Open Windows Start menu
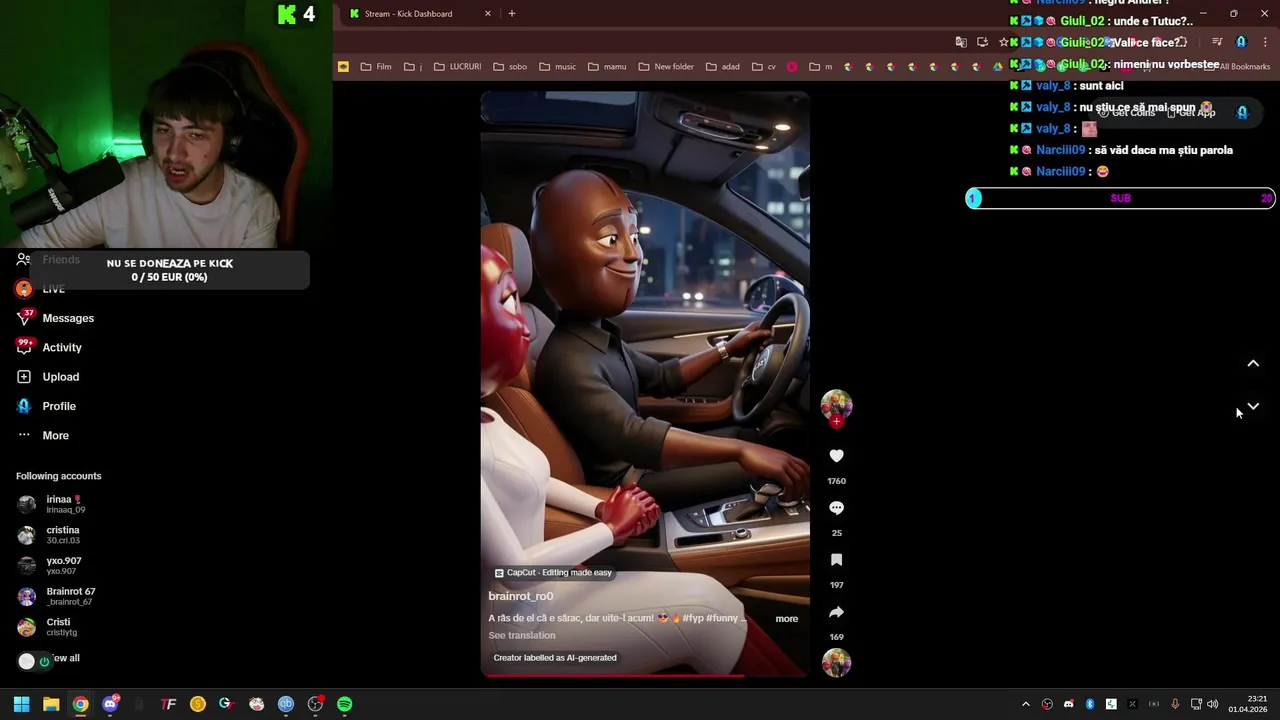The image size is (1280, 720). pyautogui.click(x=21, y=704)
